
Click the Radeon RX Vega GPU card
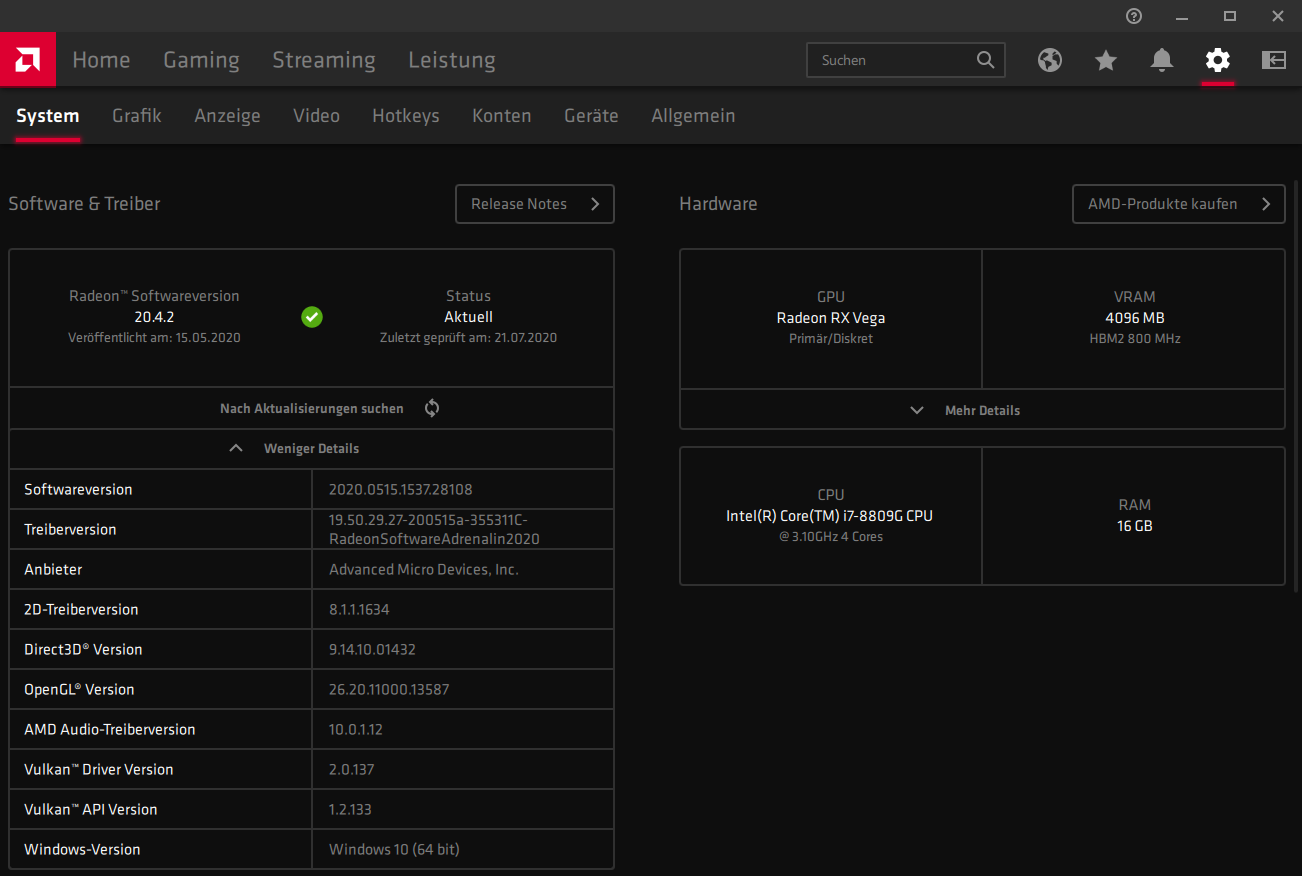830,318
